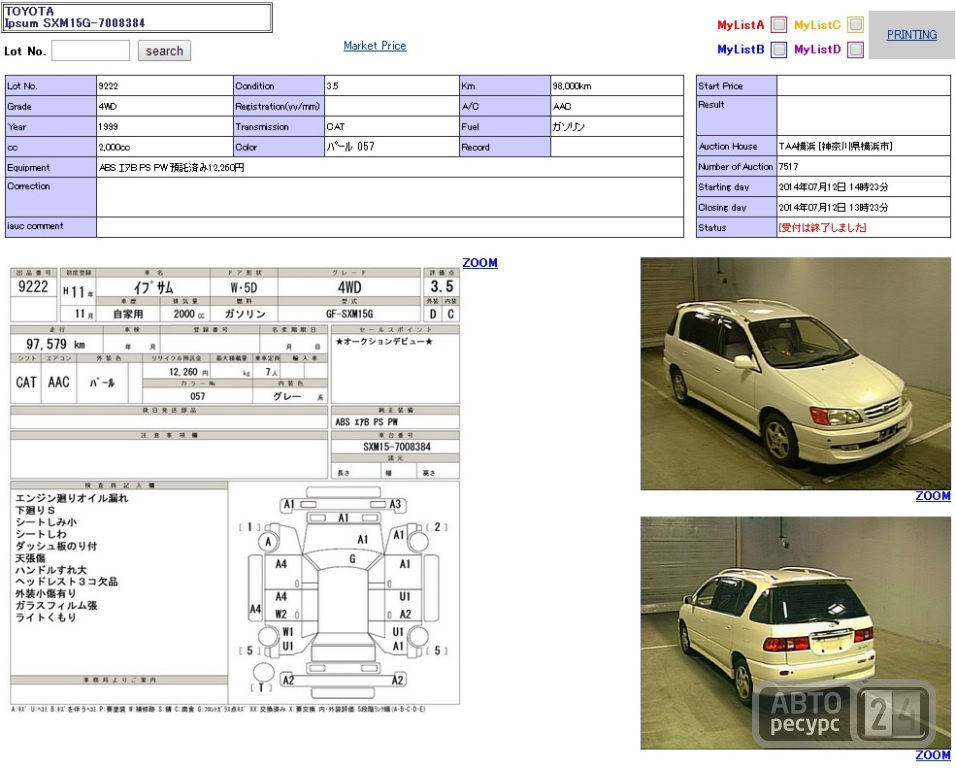Screen dimensions: 956x768
Task: Check the MyListC checkbox
Action: (x=856, y=24)
